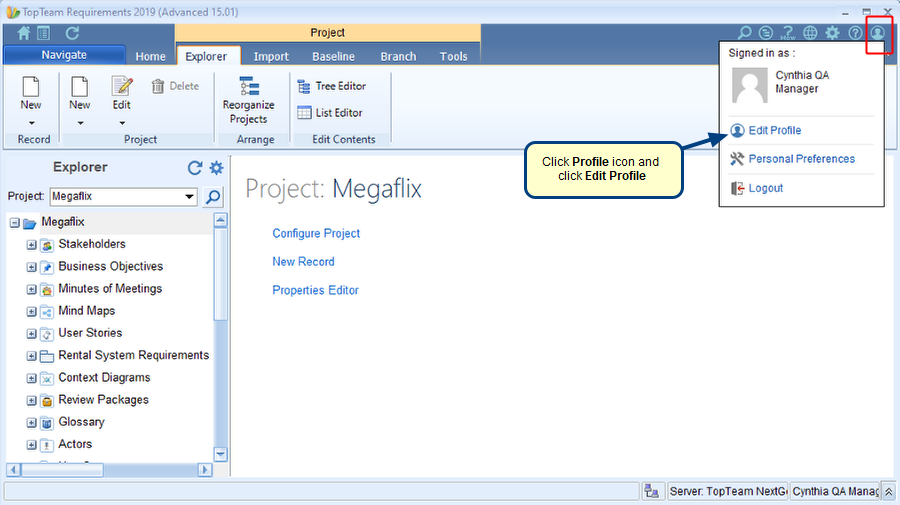Viewport: 900px width, 505px height.
Task: Click the Home house icon in top bar
Action: [x=24, y=33]
